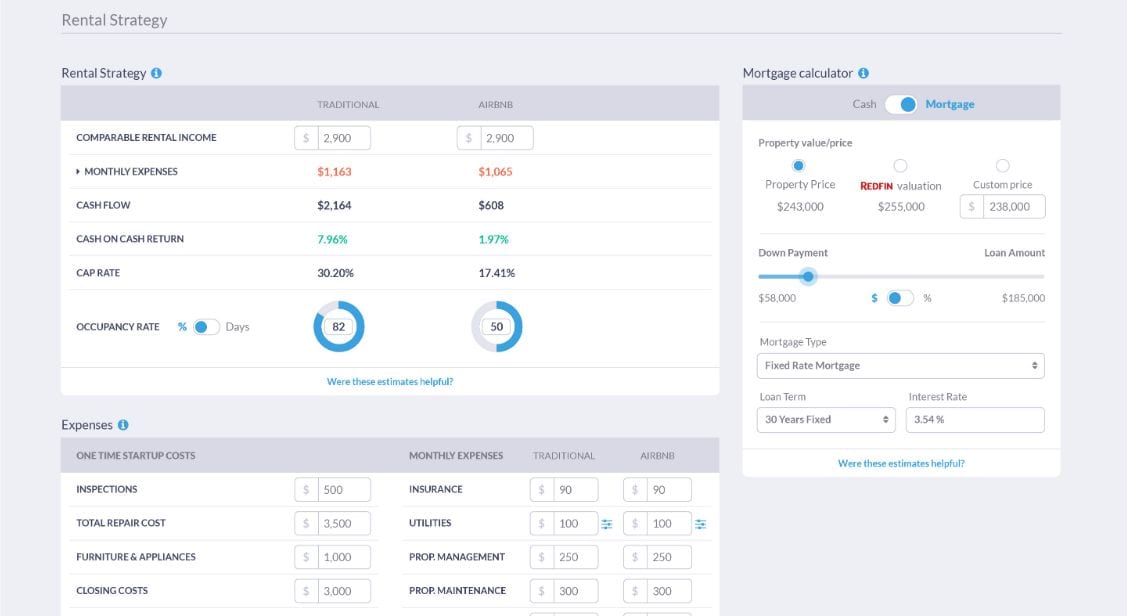This screenshot has height=616, width=1127.
Task: Click the Down Payment slider handle
Action: 808,277
